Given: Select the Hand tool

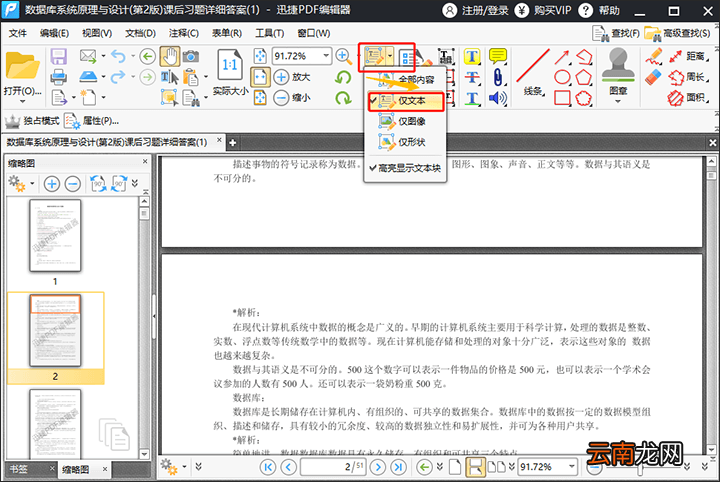Looking at the screenshot, I should coord(169,56).
